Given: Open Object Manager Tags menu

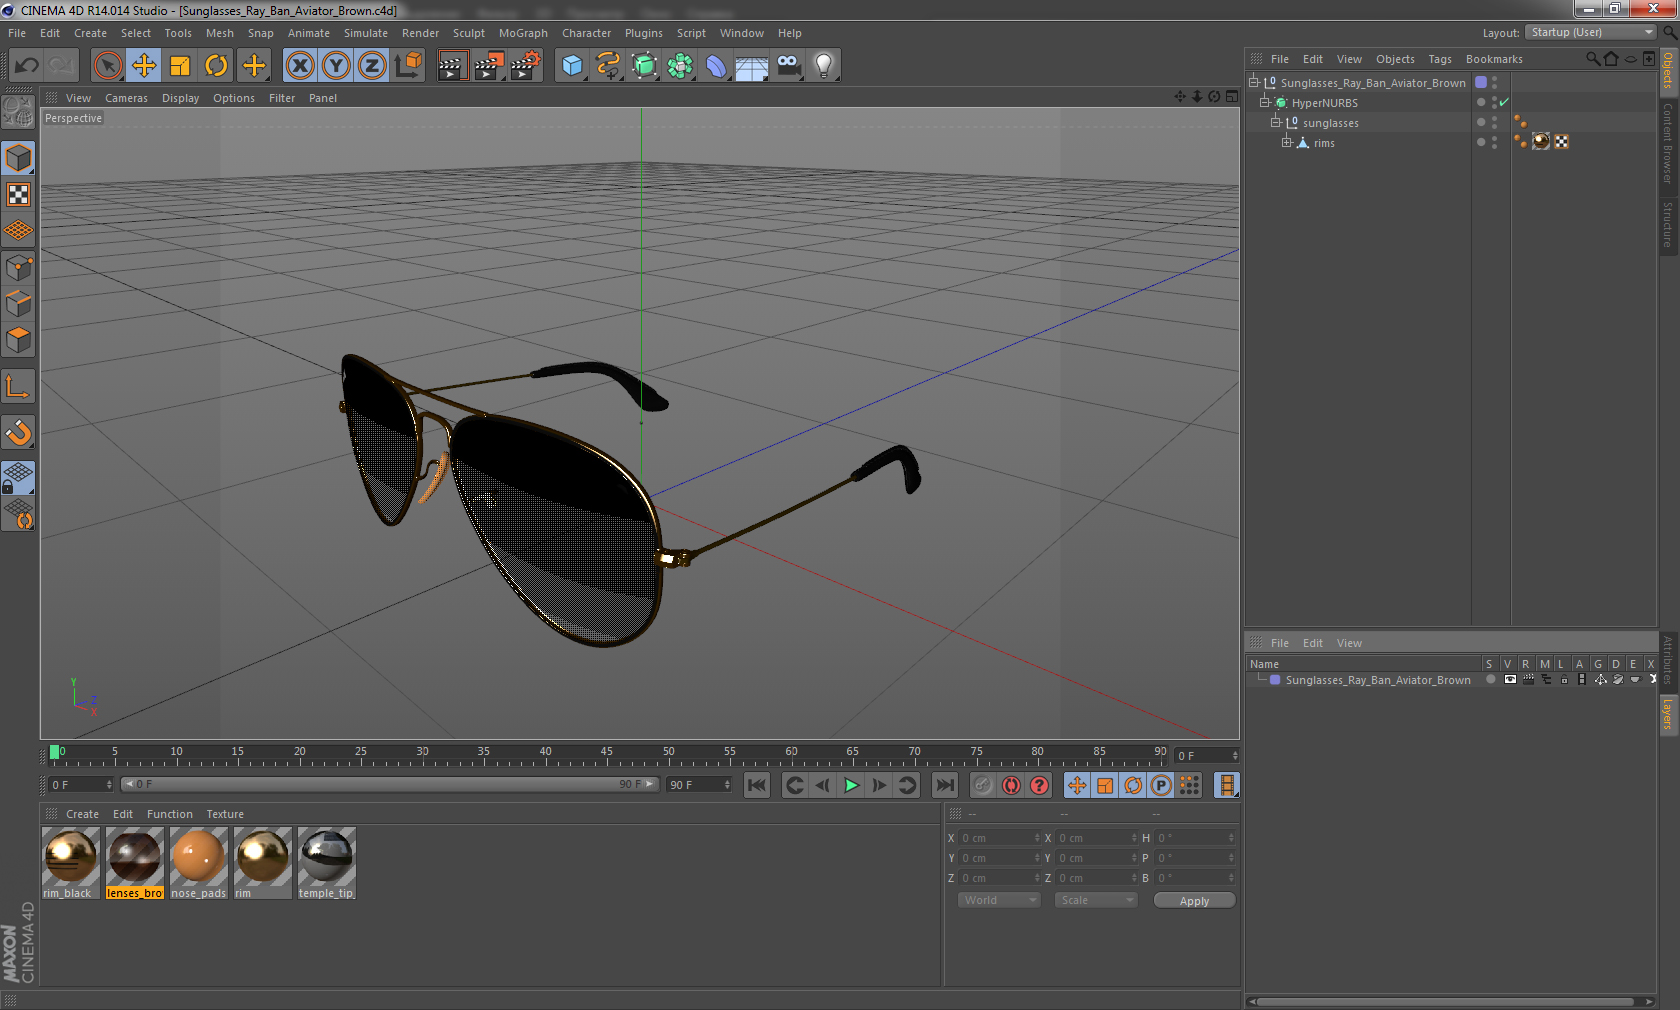Looking at the screenshot, I should 1439,59.
